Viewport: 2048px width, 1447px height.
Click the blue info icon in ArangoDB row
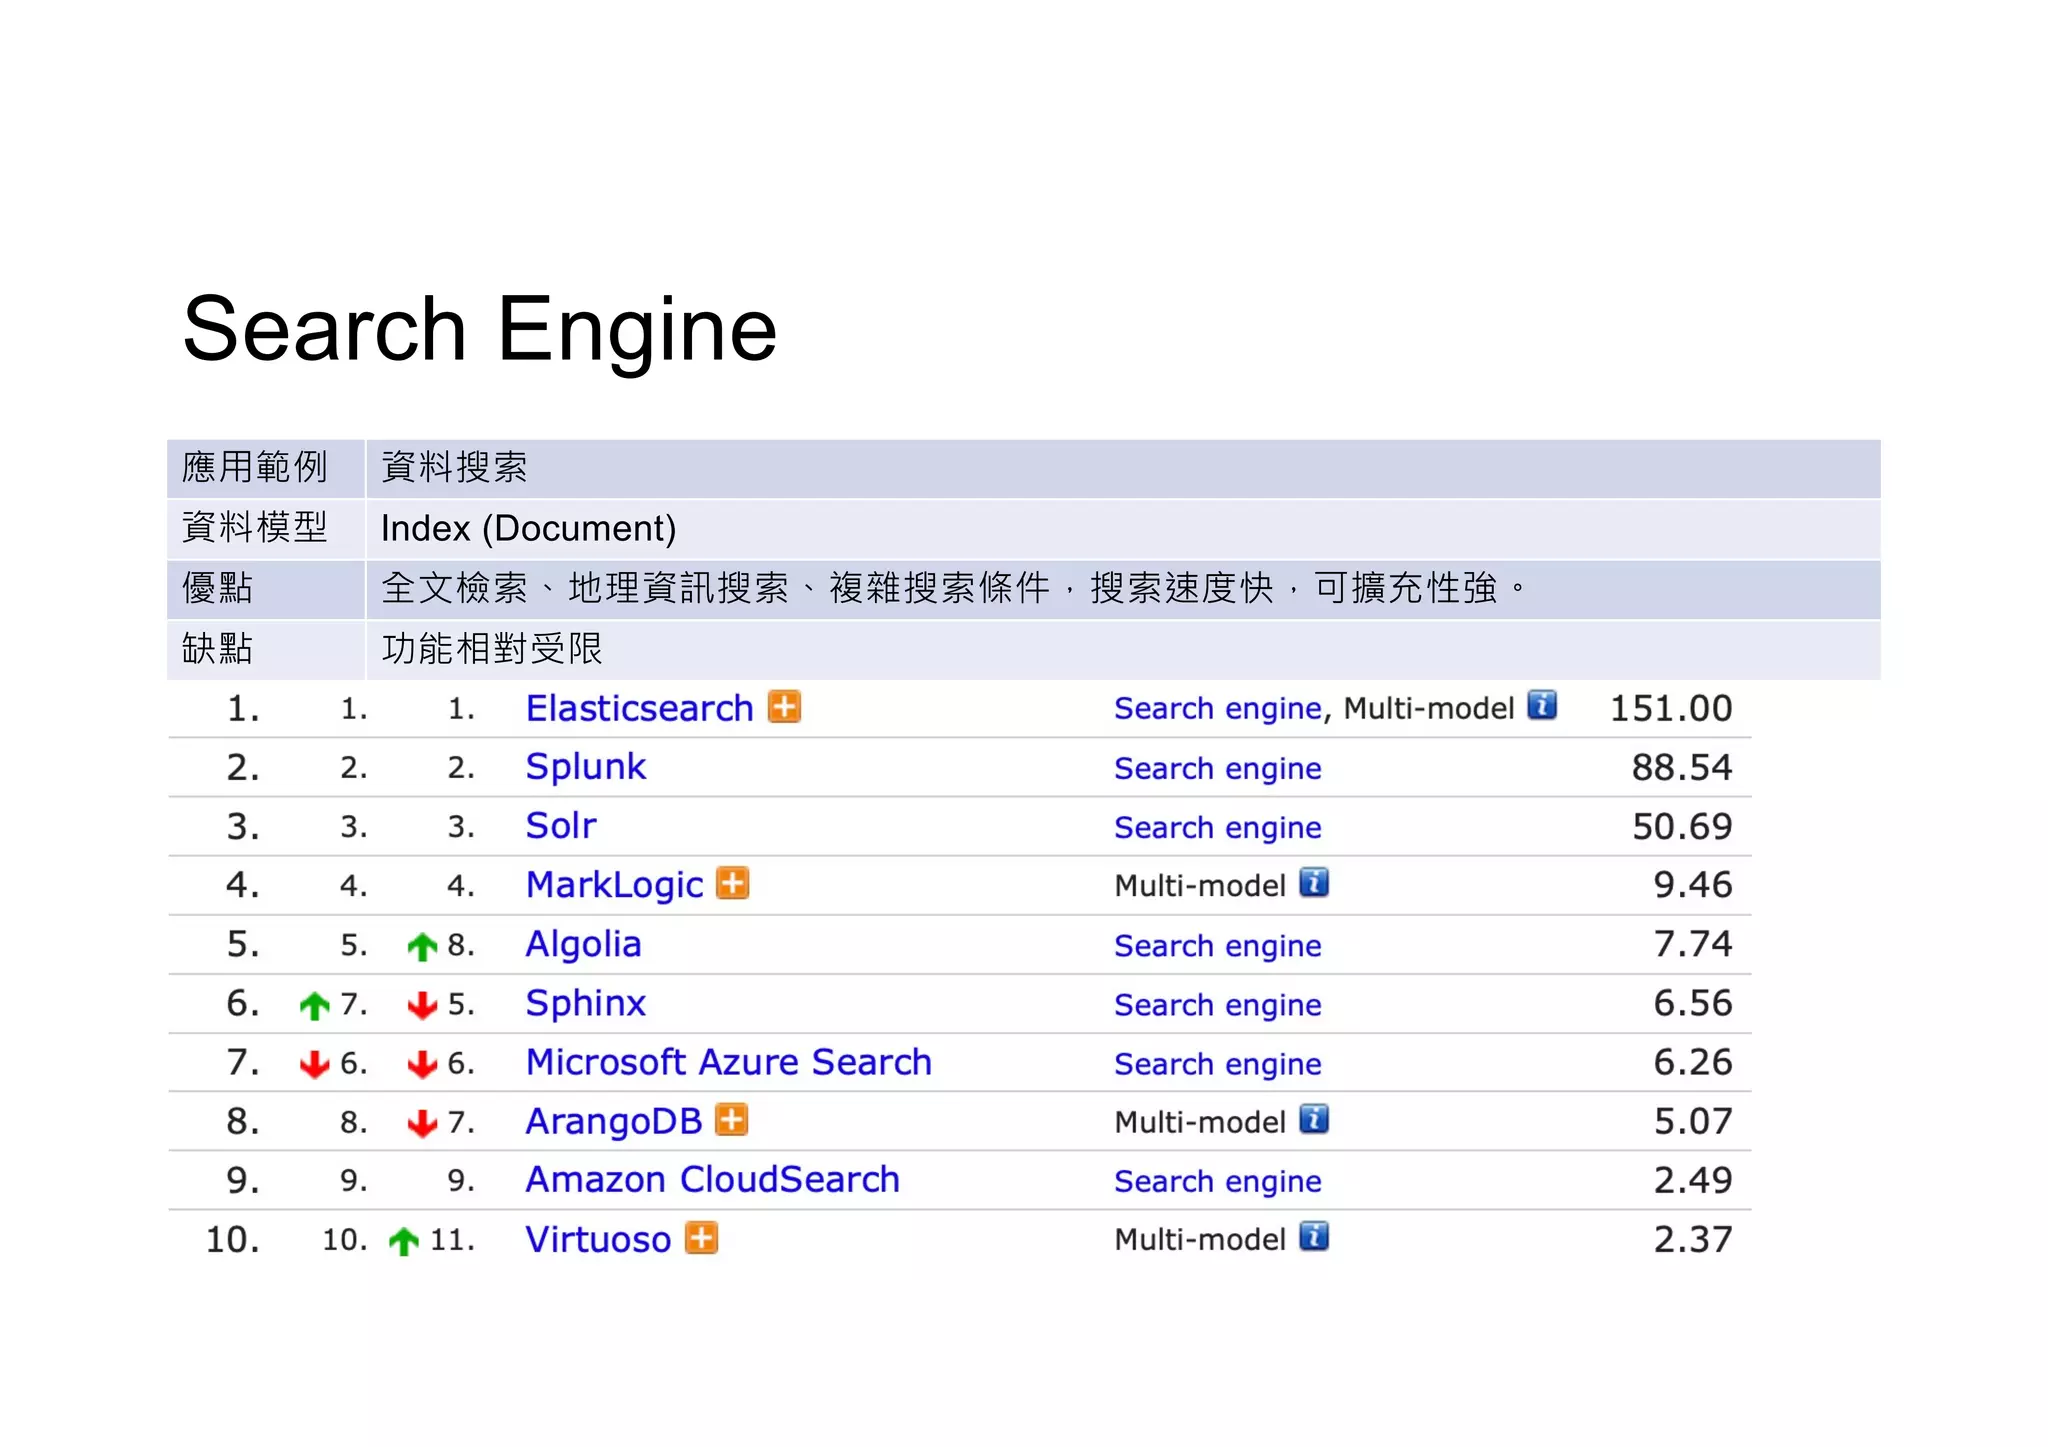point(1313,1118)
